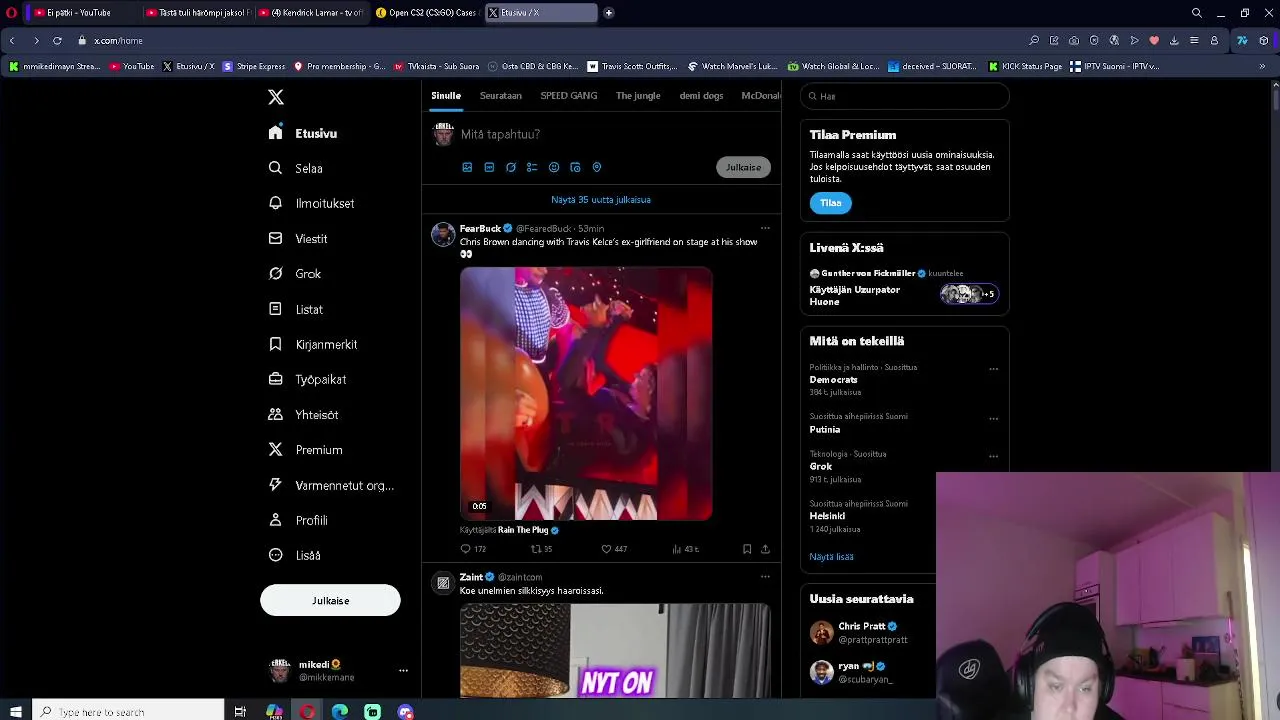The image size is (1280, 720).
Task: Expand bookmarks bar overflow chevron
Action: 1262,66
